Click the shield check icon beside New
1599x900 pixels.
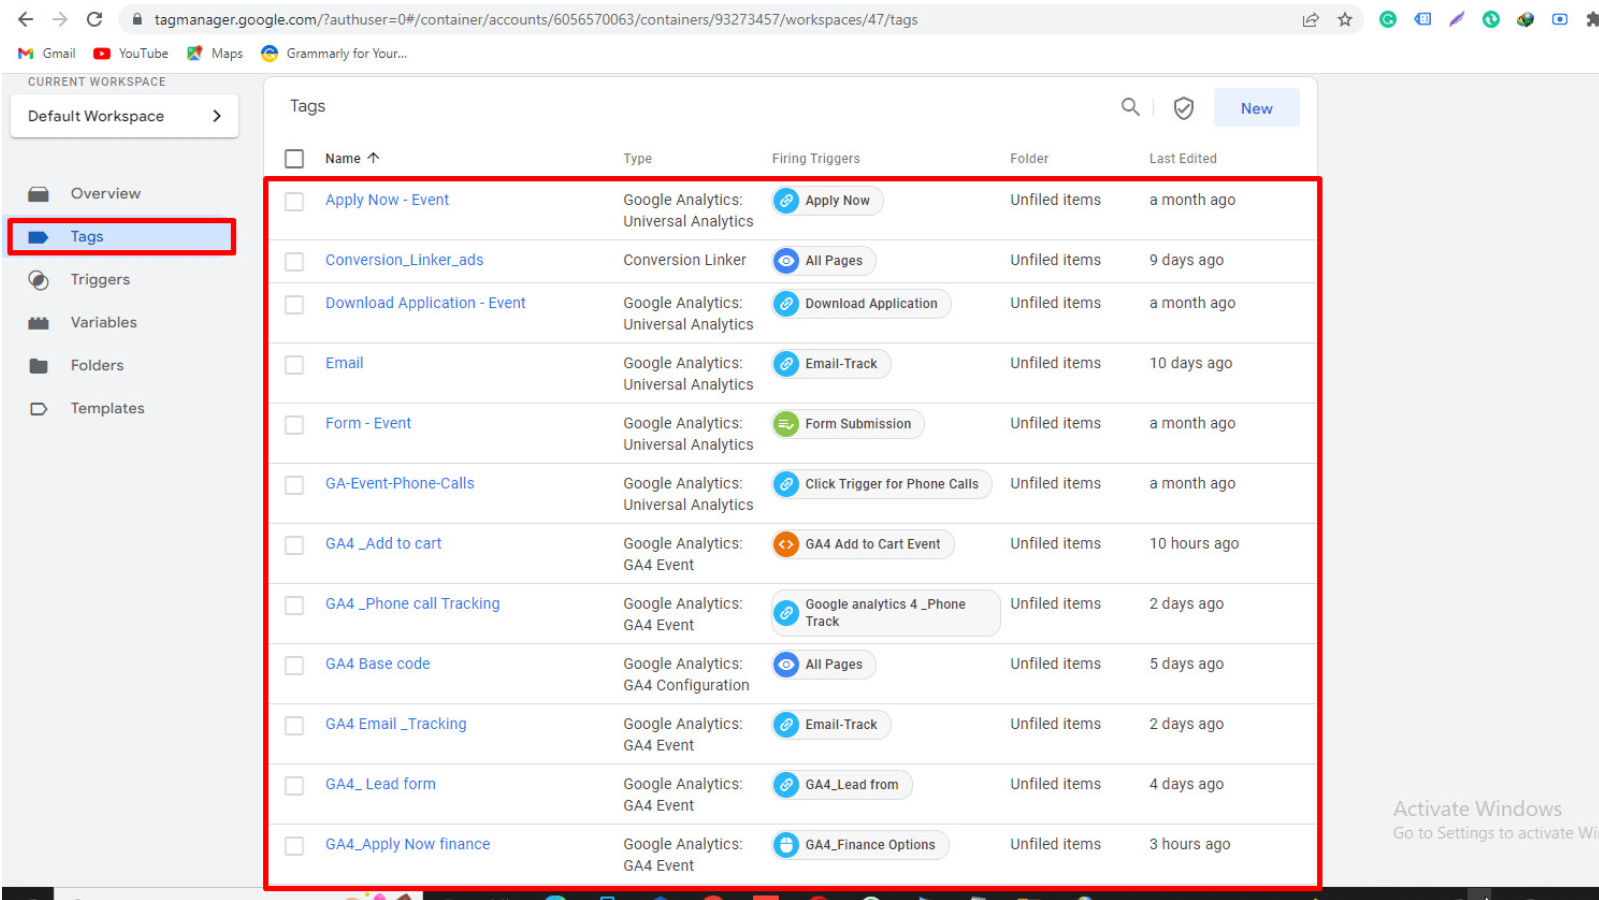(x=1183, y=108)
